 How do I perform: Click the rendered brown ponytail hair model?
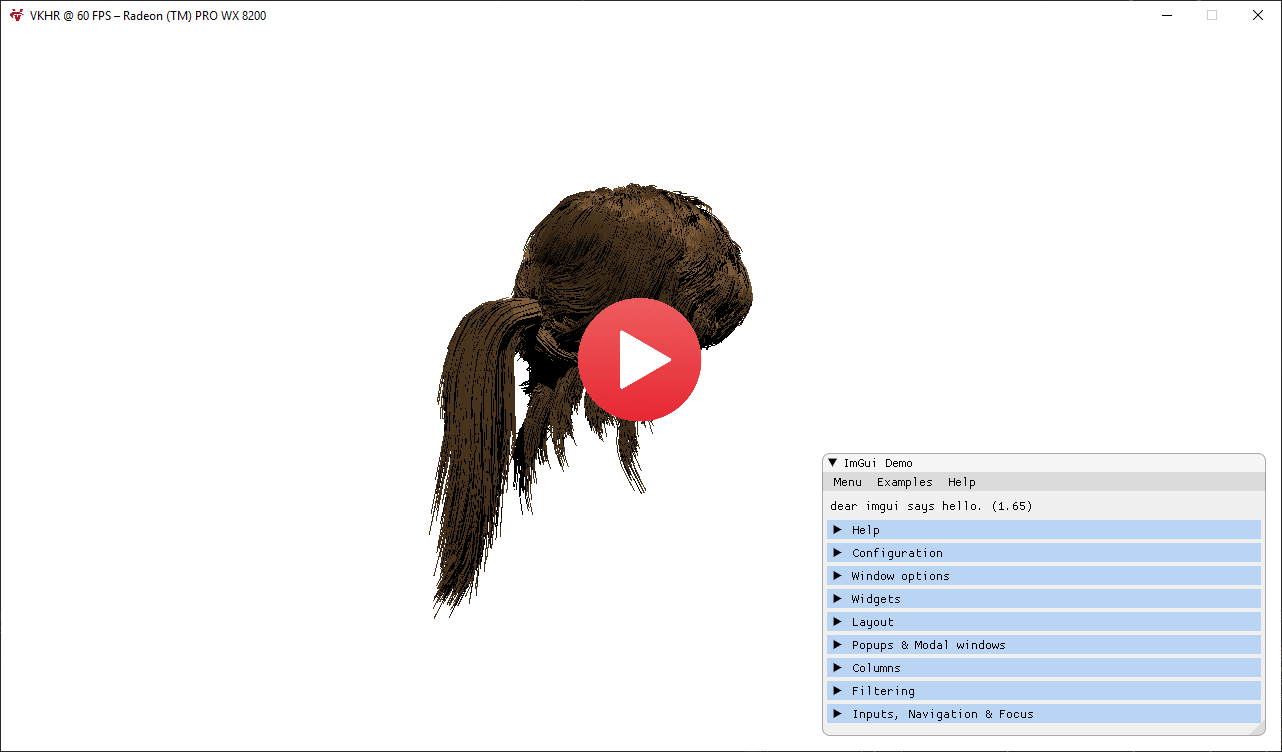click(x=480, y=430)
